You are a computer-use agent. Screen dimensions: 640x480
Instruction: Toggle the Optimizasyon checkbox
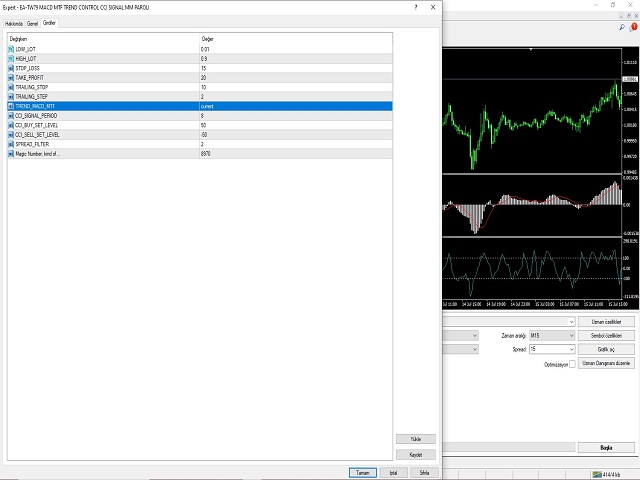[572, 364]
